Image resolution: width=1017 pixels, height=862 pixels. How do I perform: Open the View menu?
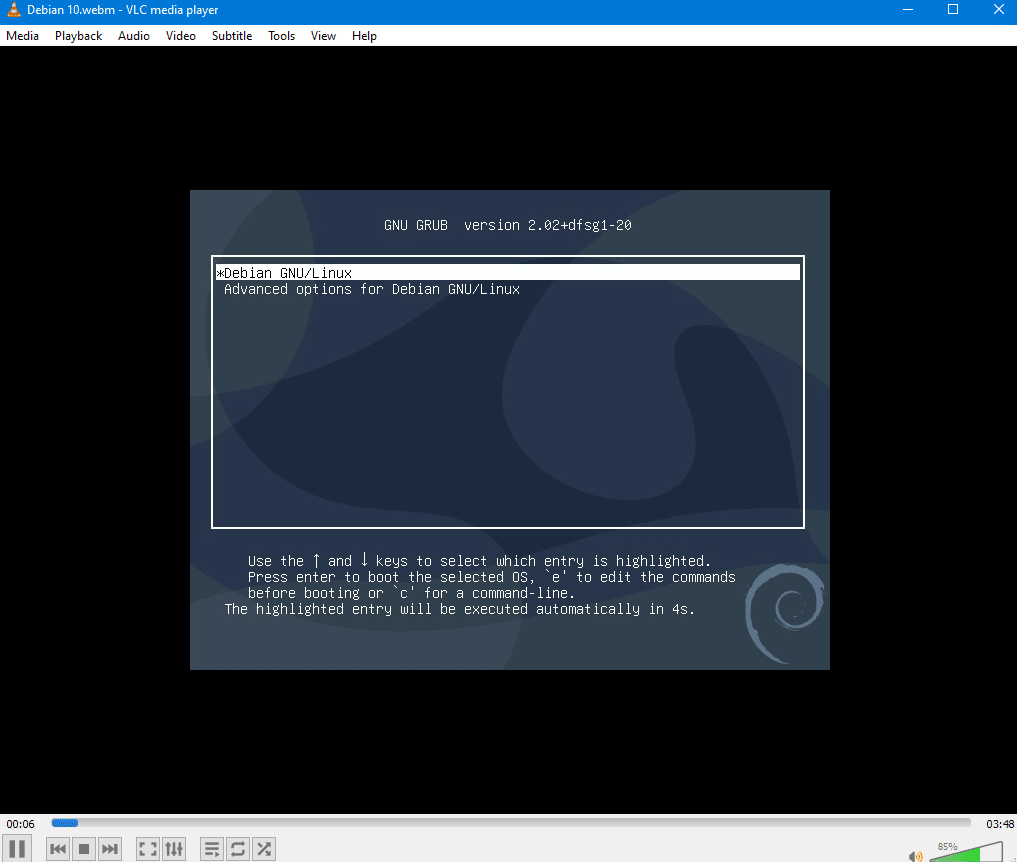(323, 36)
